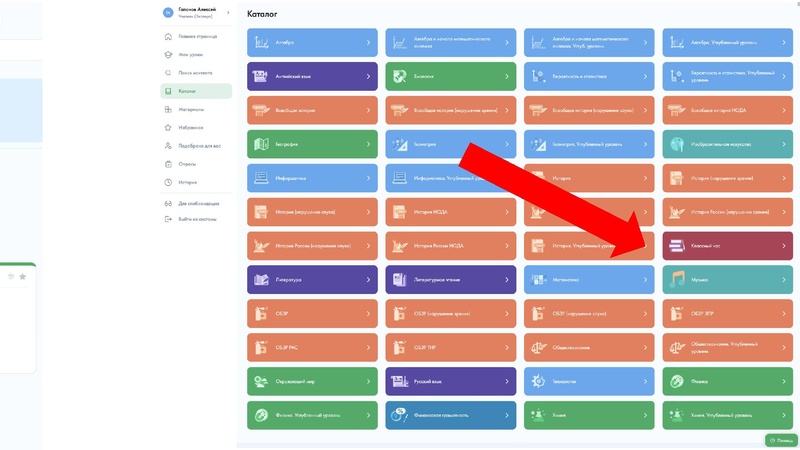
Task: Open Материалы in the sidebar menu
Action: [191, 109]
